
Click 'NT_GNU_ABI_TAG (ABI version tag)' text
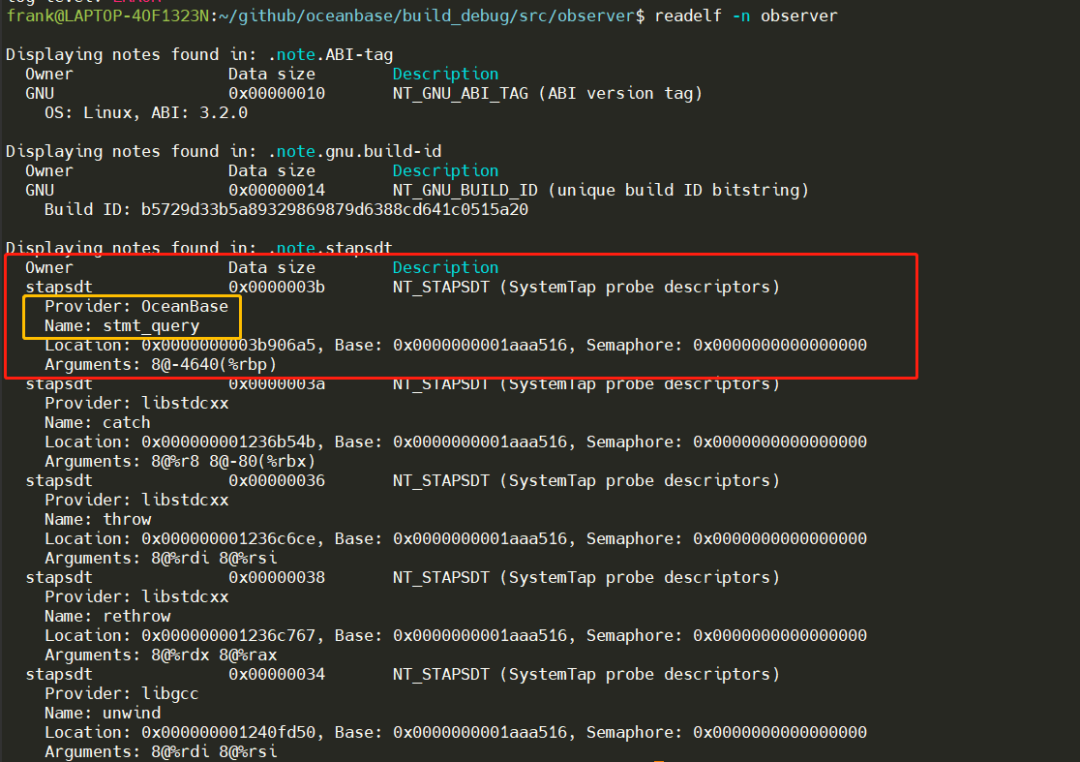coord(548,93)
